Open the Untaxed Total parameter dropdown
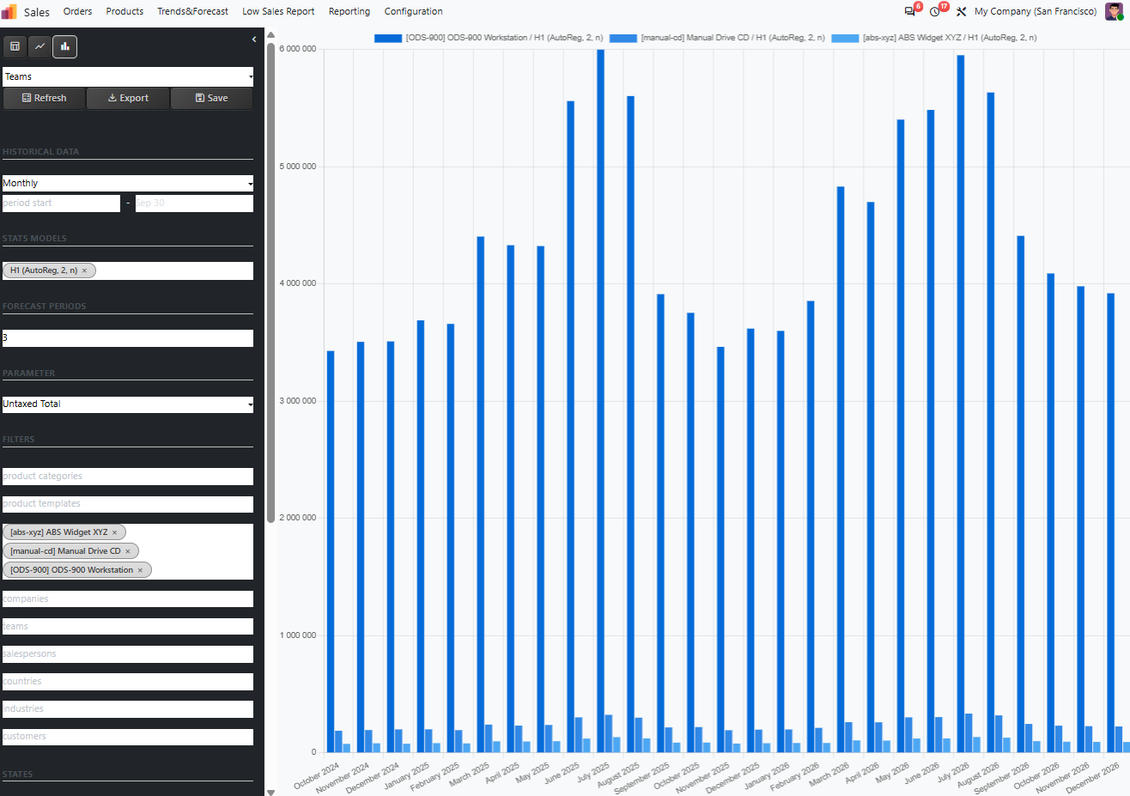Image resolution: width=1130 pixels, height=796 pixels. [128, 404]
